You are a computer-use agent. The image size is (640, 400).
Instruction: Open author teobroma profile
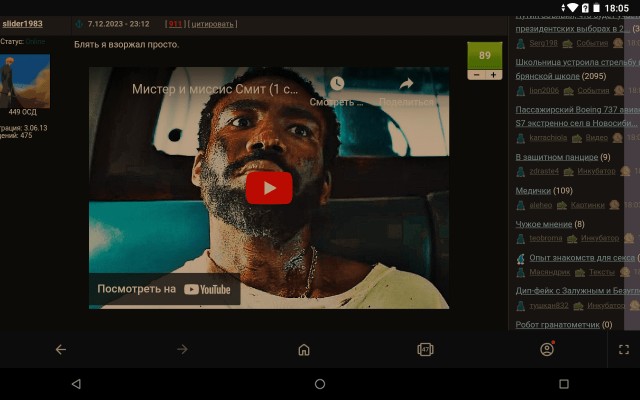click(x=546, y=238)
